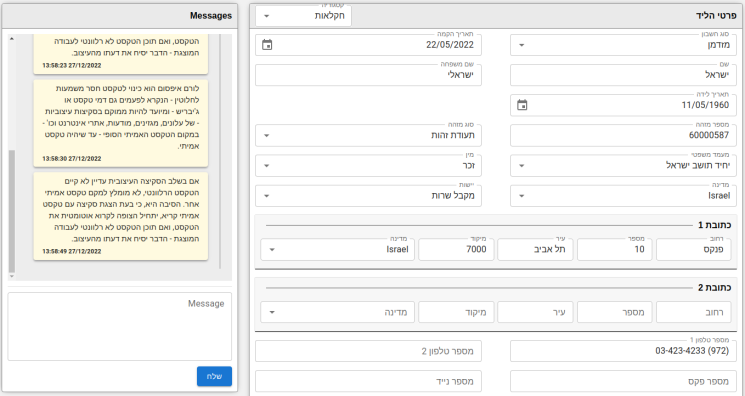Screen dimensions: 745x396
Task: Expand the חקלאות dropdown at top
Action: pyautogui.click(x=303, y=16)
